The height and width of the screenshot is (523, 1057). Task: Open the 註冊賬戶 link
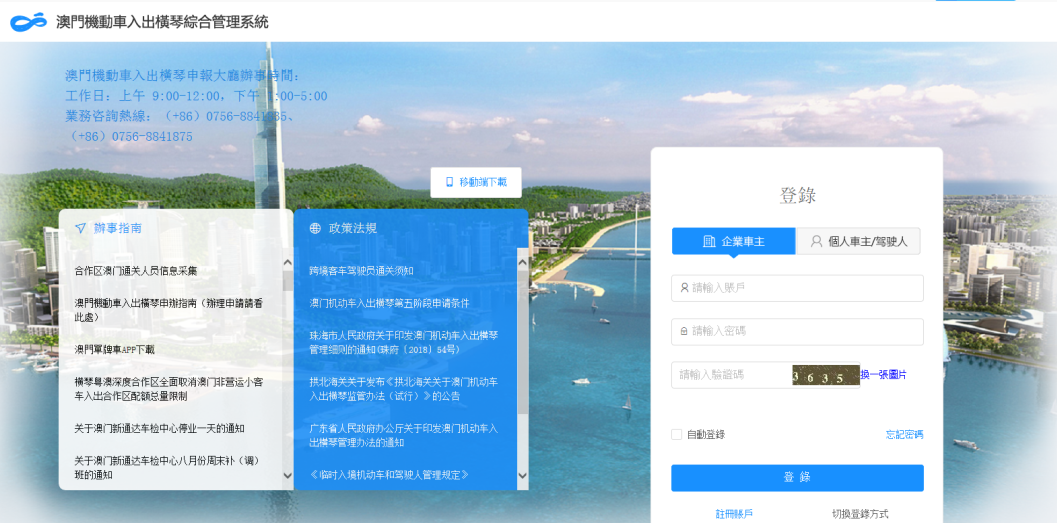point(734,514)
